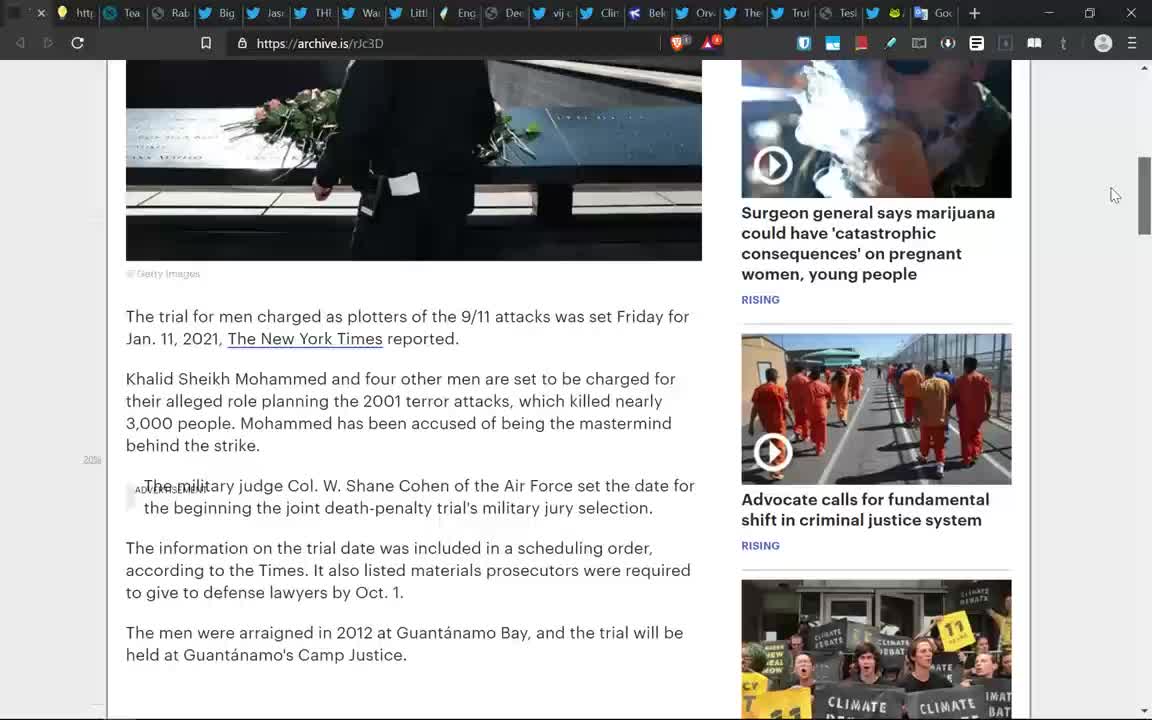
Task: Go back to the previous page
Action: point(21,43)
